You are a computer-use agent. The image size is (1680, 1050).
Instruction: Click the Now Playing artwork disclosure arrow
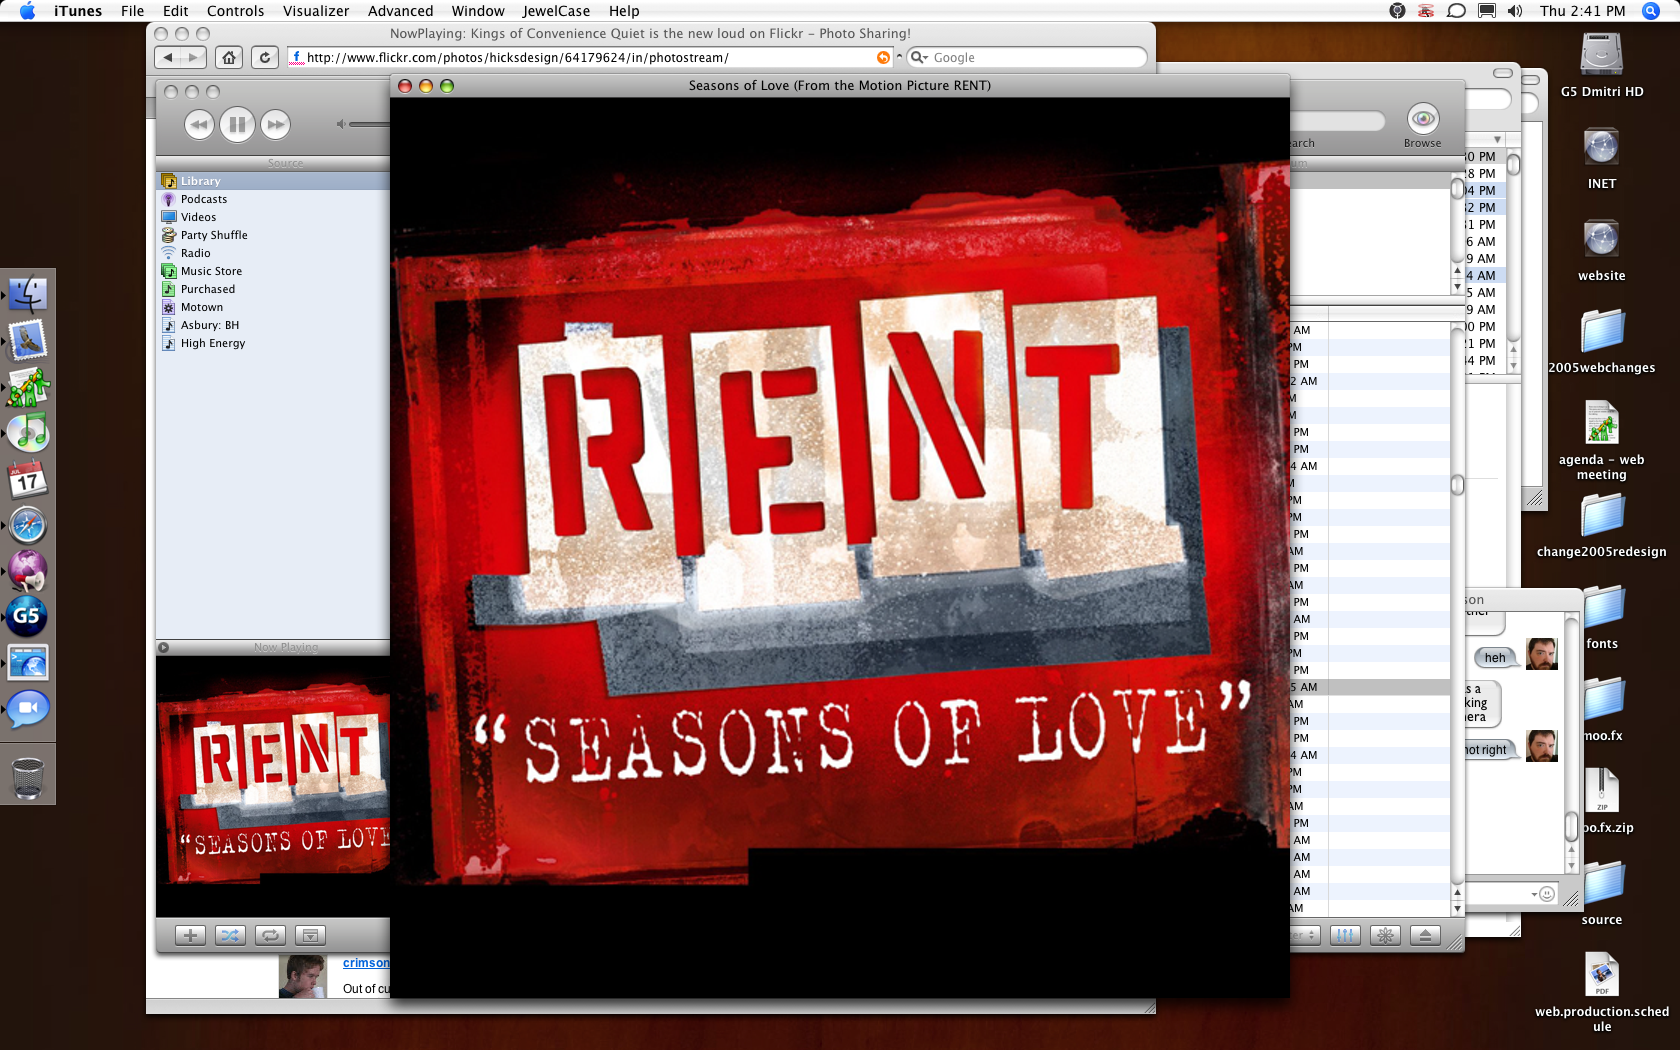pyautogui.click(x=163, y=647)
